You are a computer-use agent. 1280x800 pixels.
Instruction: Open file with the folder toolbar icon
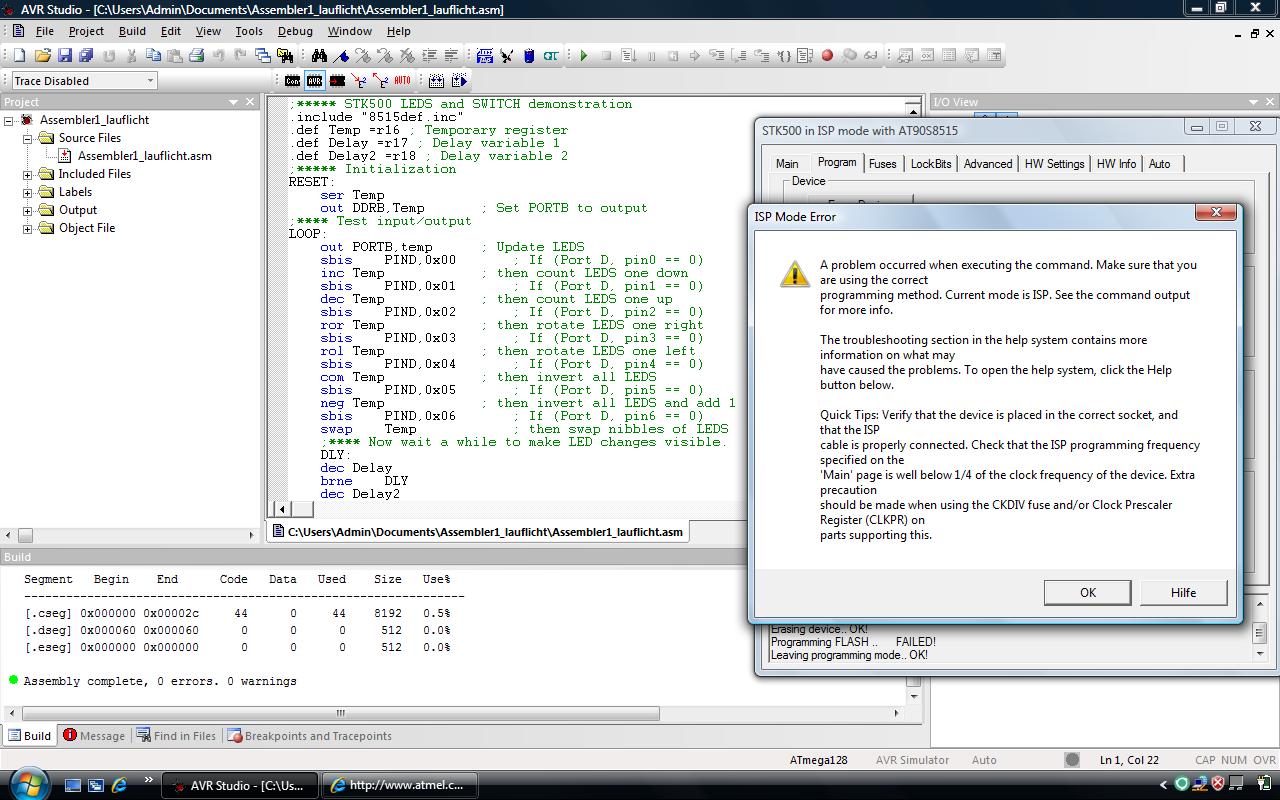coord(43,56)
